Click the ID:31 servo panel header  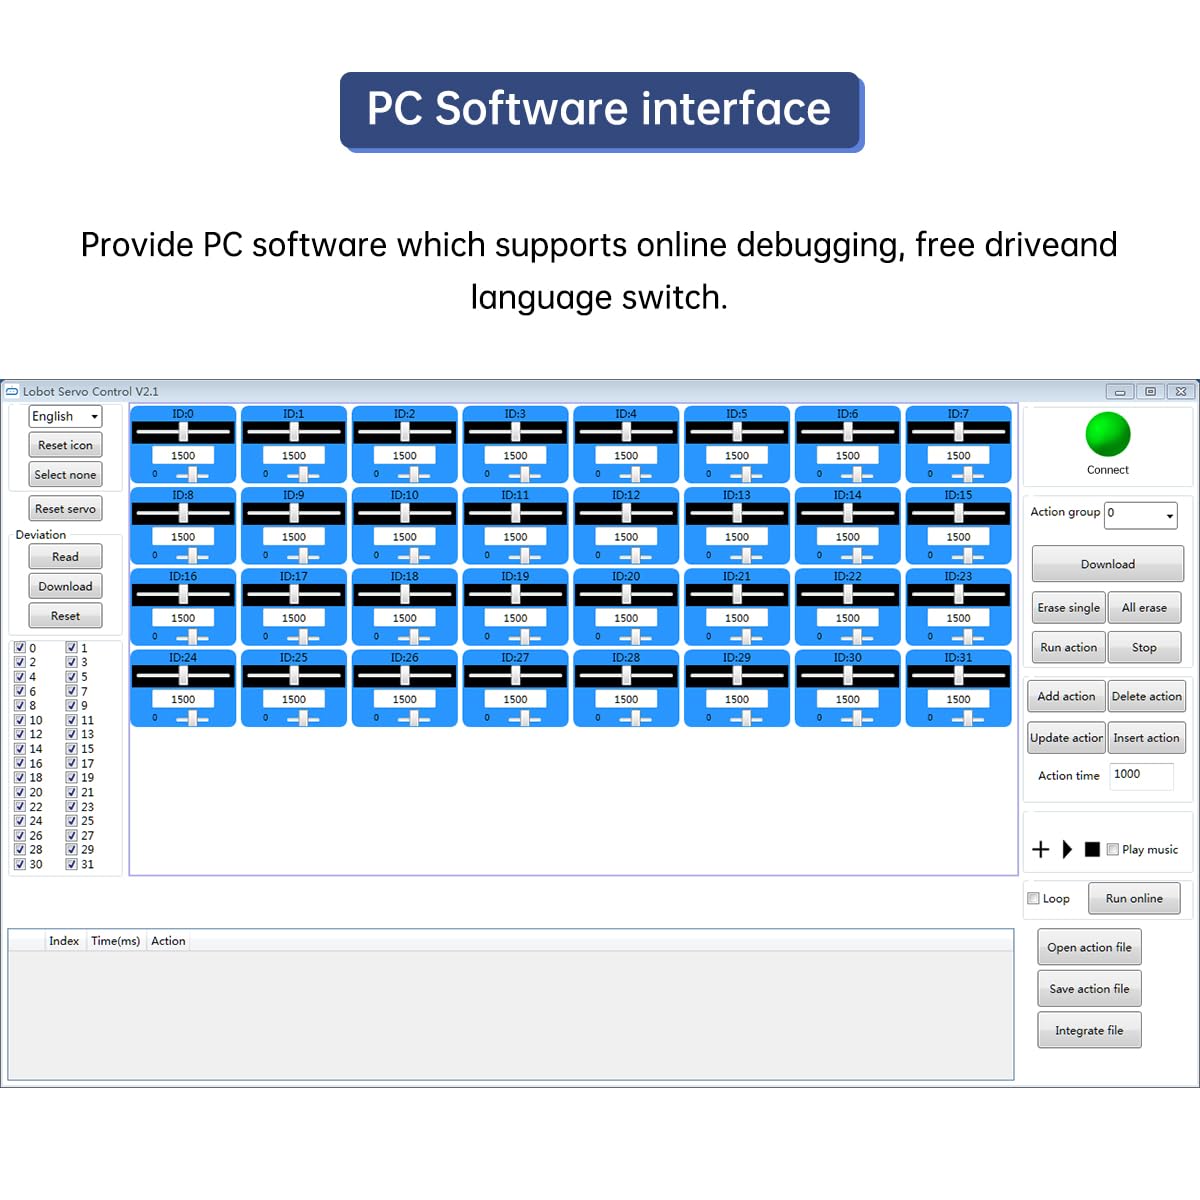pyautogui.click(x=958, y=657)
